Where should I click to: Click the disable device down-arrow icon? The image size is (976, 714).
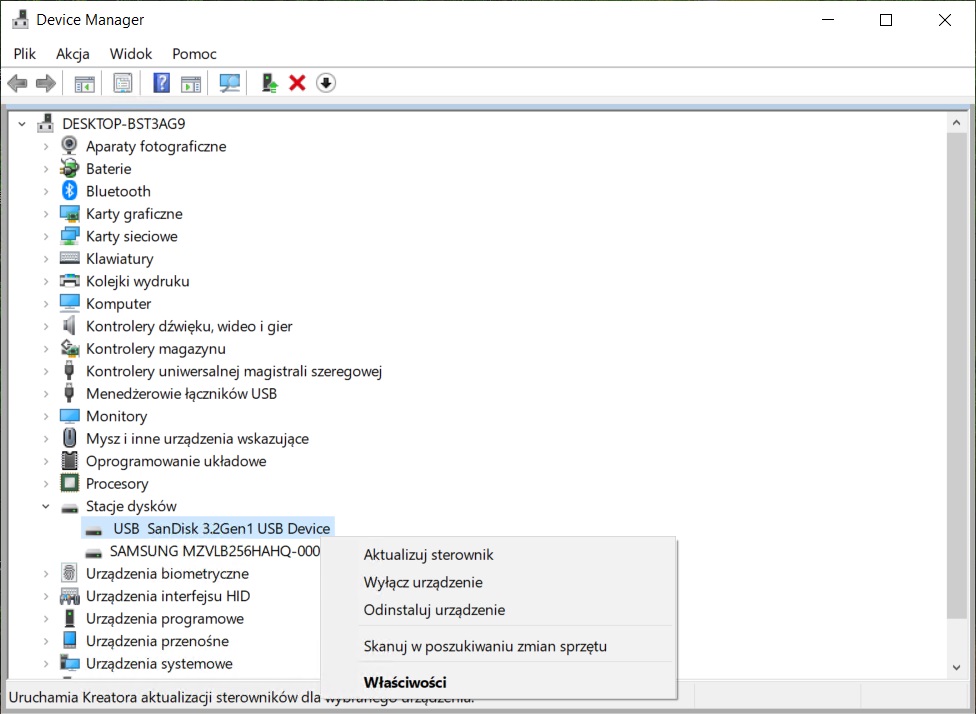[326, 83]
